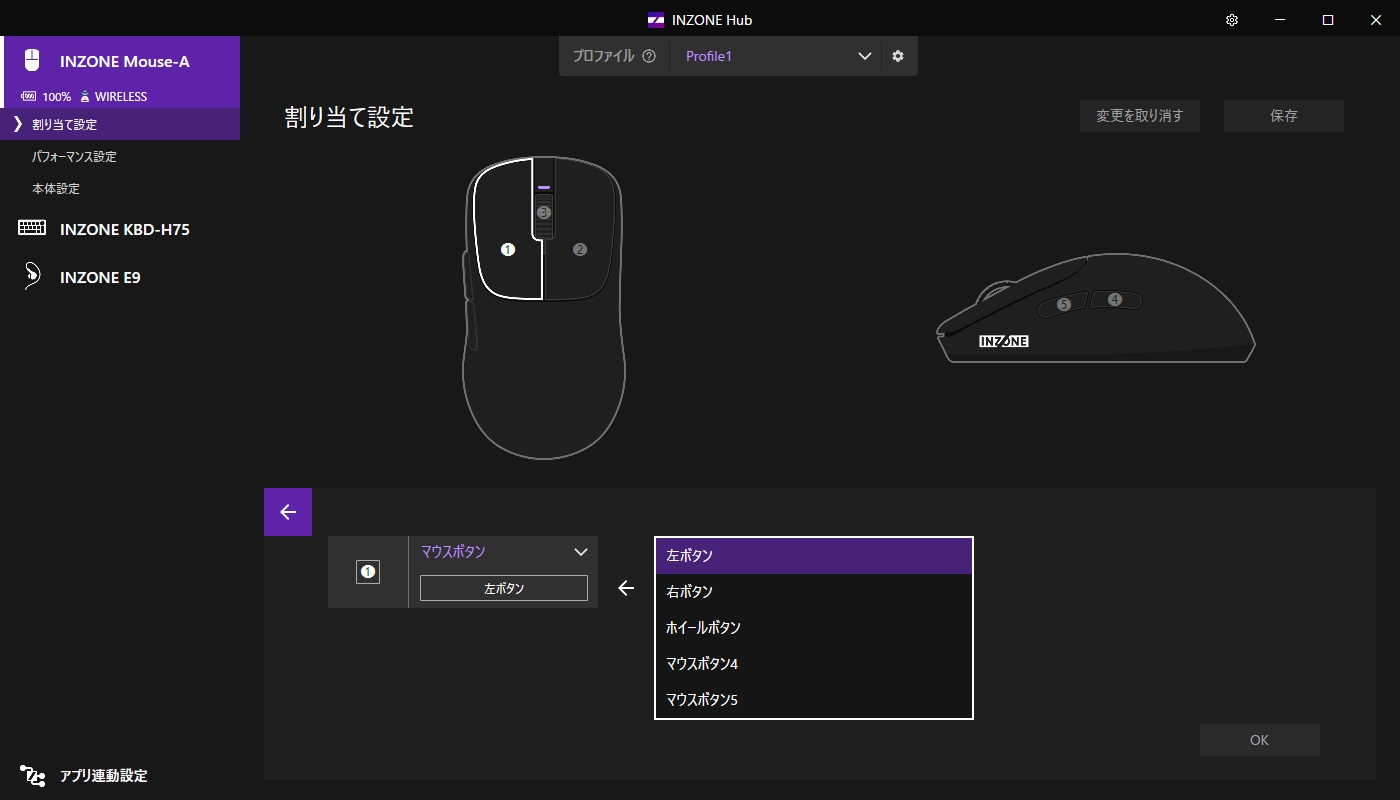1400x800 pixels.
Task: Click the numbered 1 button badge in assignment panel
Action: tap(368, 572)
